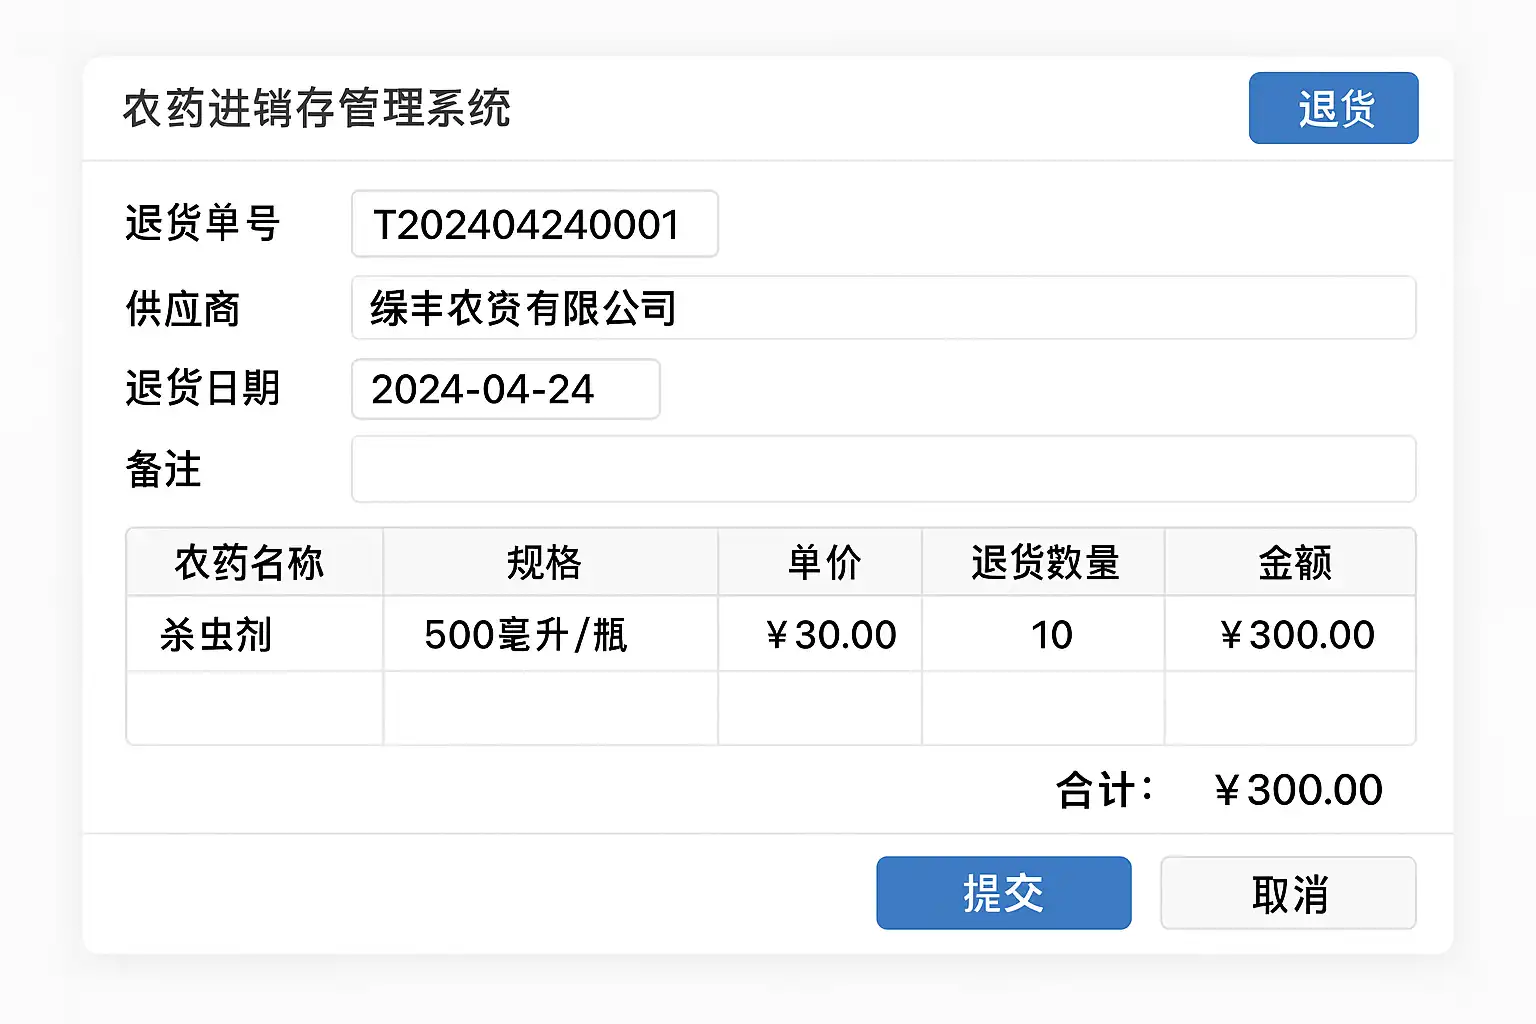This screenshot has height=1024, width=1536.
Task: Click the 农药进销存管理系统 title text
Action: pos(316,108)
